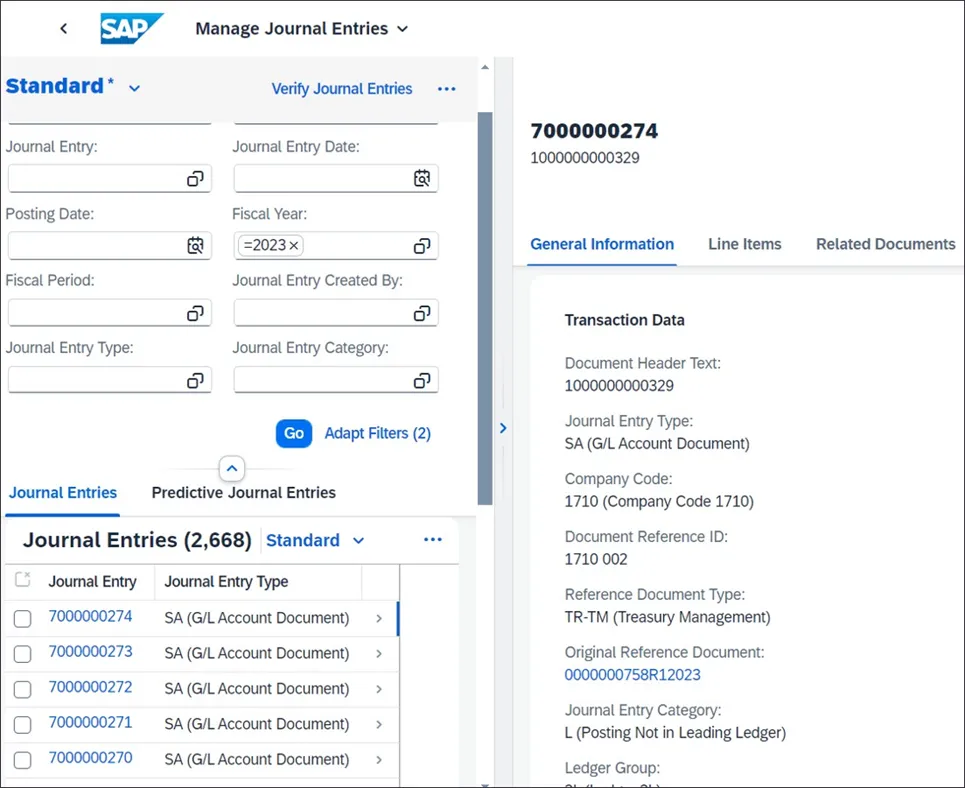Open the Standard filter variant dropdown
Screen dimensions: 965x788
coord(134,88)
